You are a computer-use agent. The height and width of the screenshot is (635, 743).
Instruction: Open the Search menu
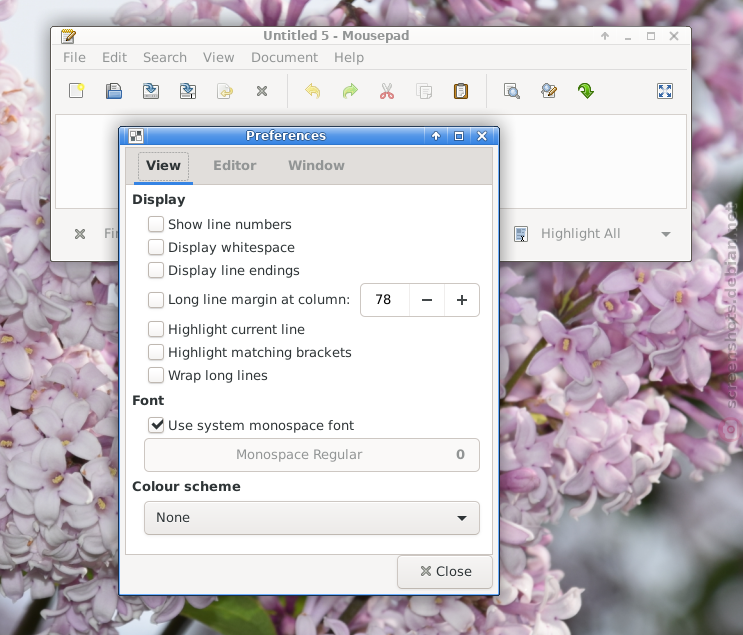165,57
